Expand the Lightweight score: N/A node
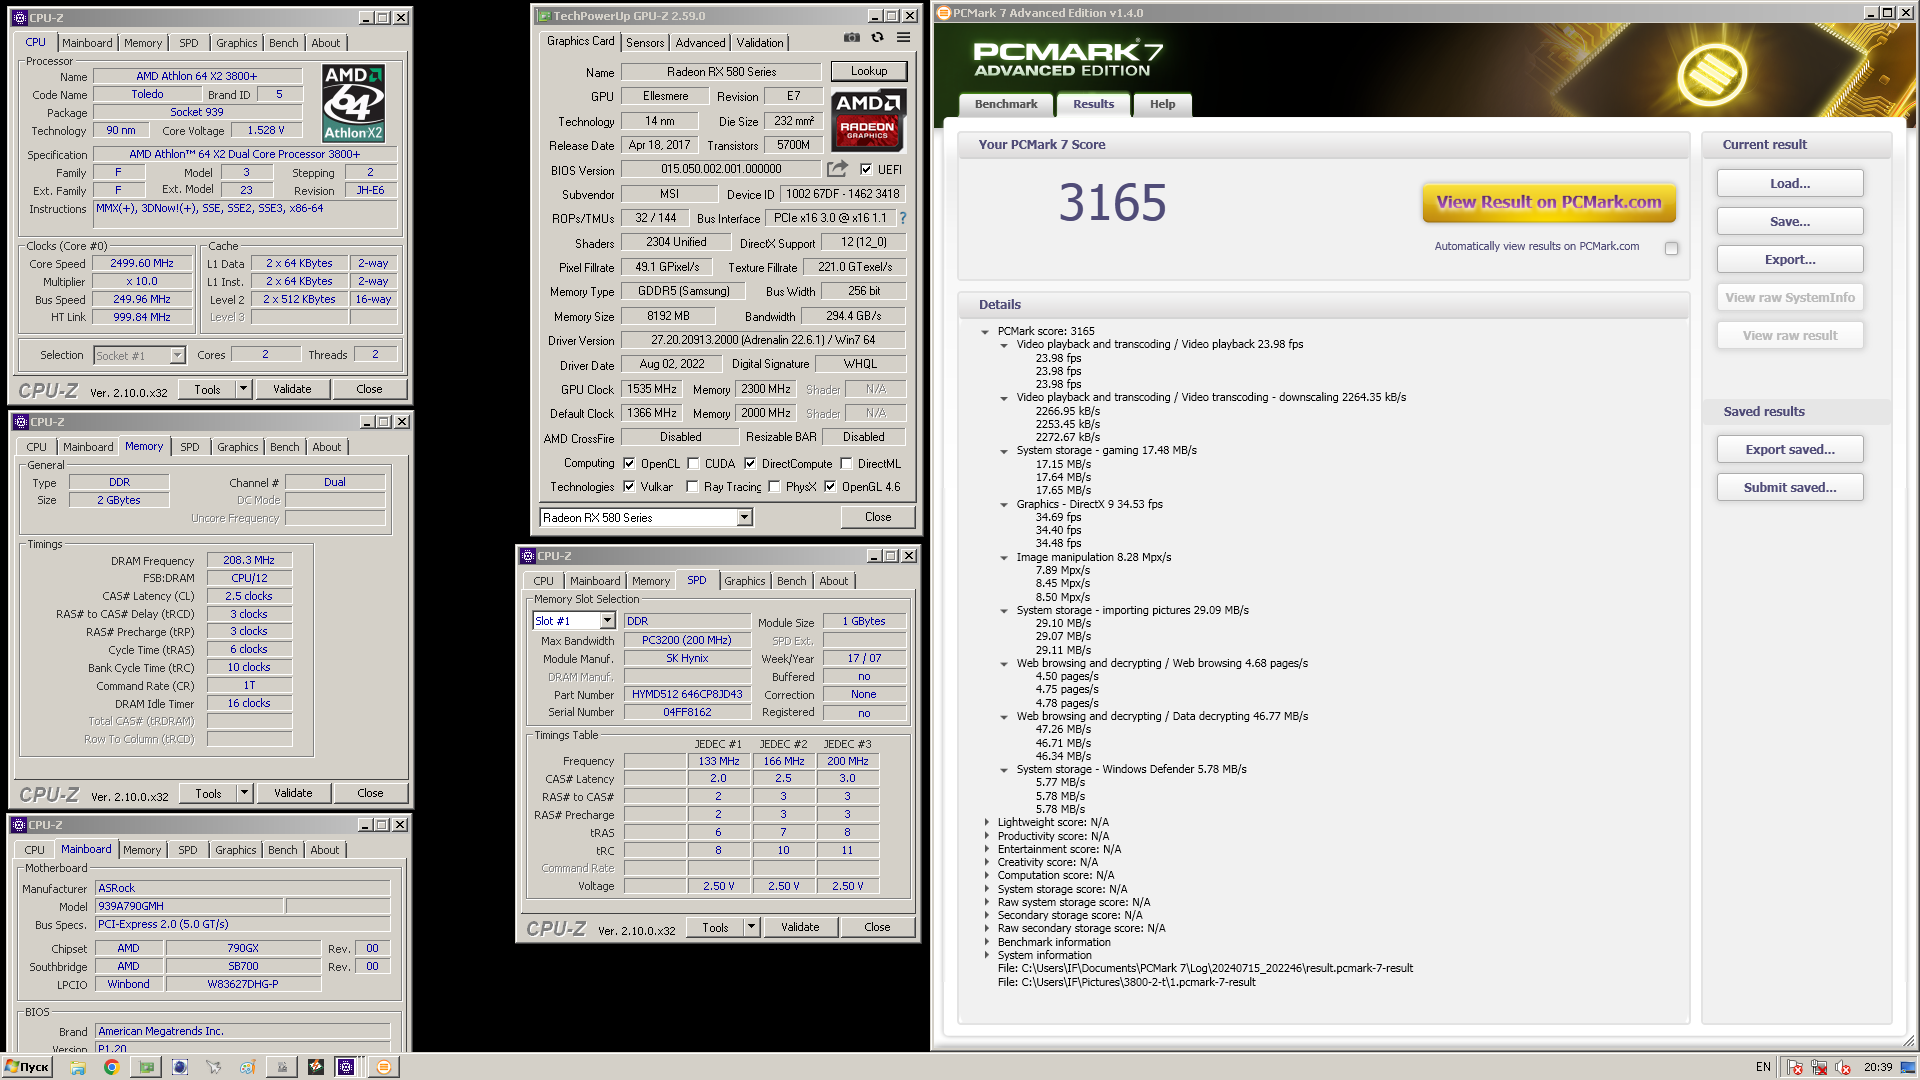Image resolution: width=1920 pixels, height=1080 pixels. (986, 822)
